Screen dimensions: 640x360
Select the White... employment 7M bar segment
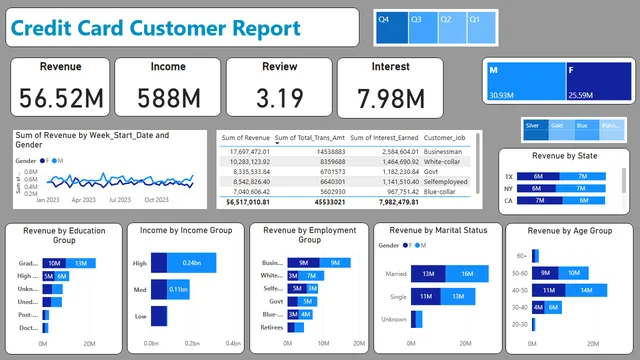[x=311, y=276]
